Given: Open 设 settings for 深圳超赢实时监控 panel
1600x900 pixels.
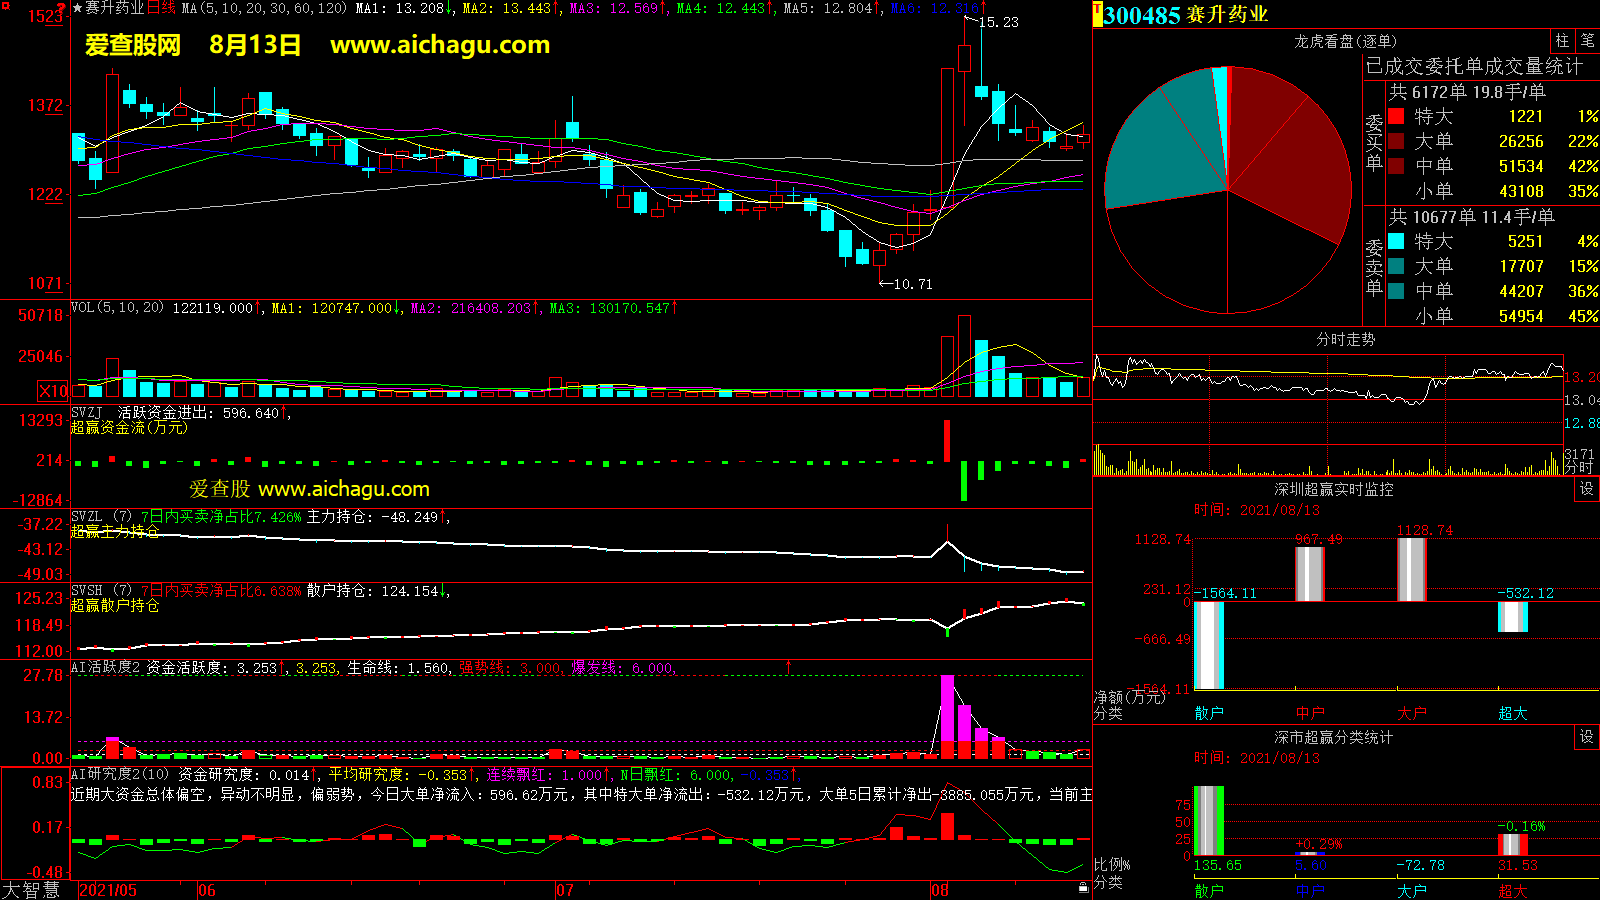Looking at the screenshot, I should pos(1587,489).
